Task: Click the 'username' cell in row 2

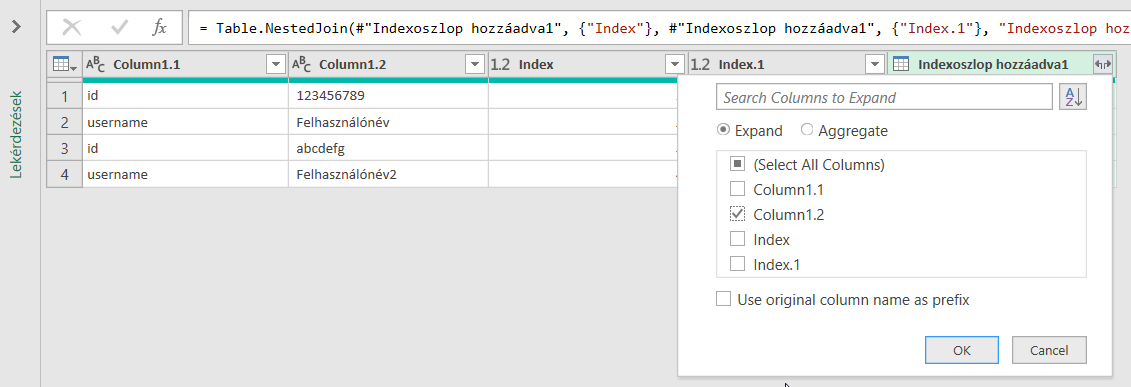Action: click(x=185, y=123)
